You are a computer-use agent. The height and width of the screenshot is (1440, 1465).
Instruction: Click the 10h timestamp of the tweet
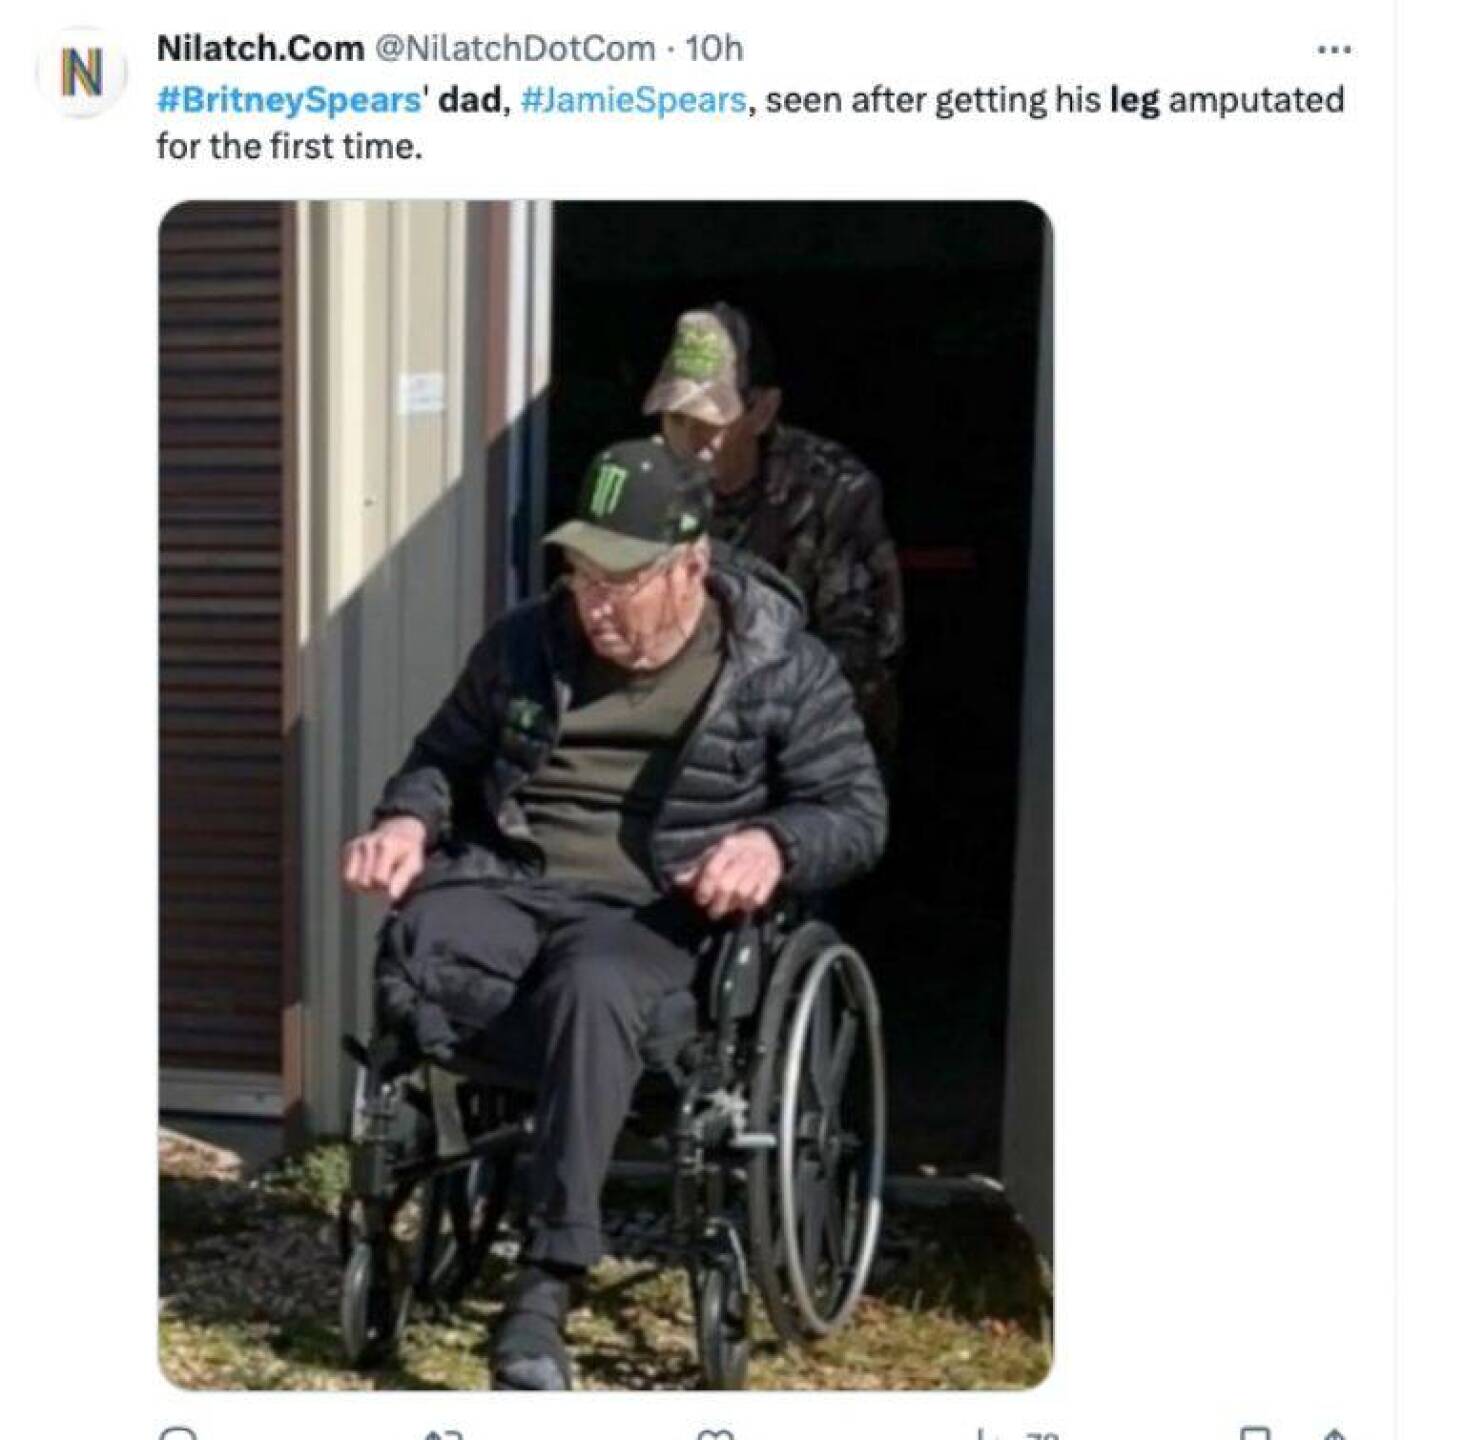(x=714, y=48)
